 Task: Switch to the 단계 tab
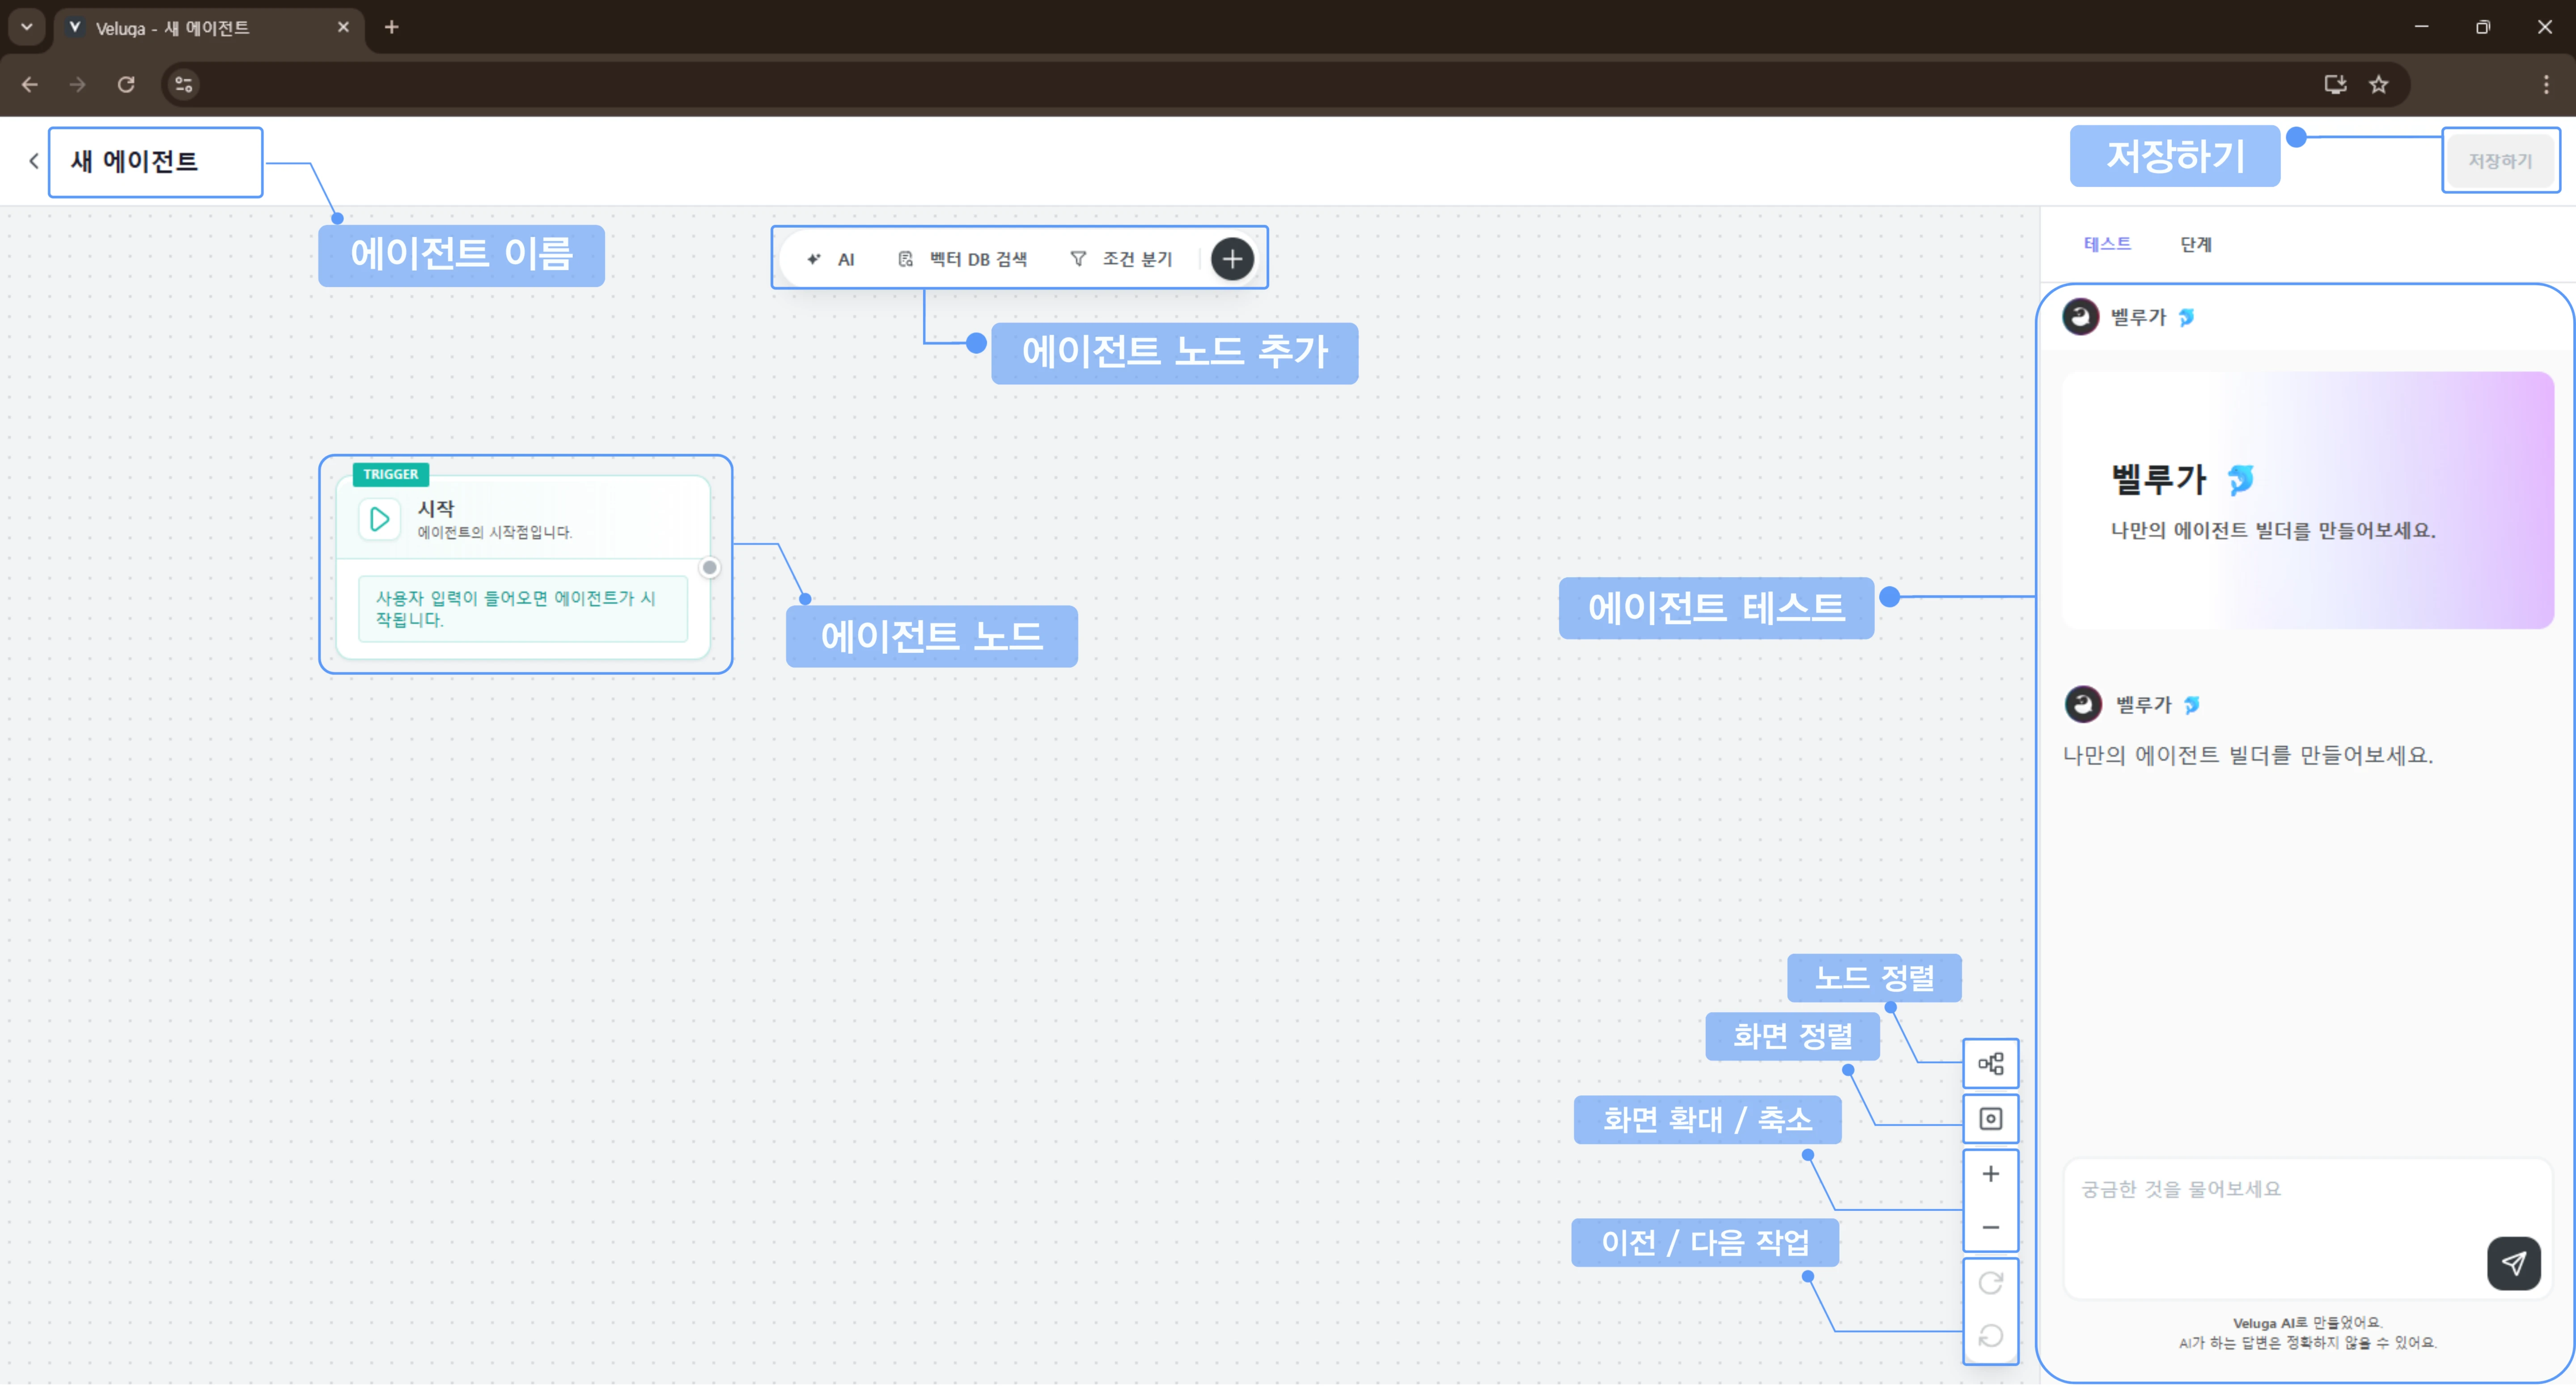pyautogui.click(x=2195, y=244)
